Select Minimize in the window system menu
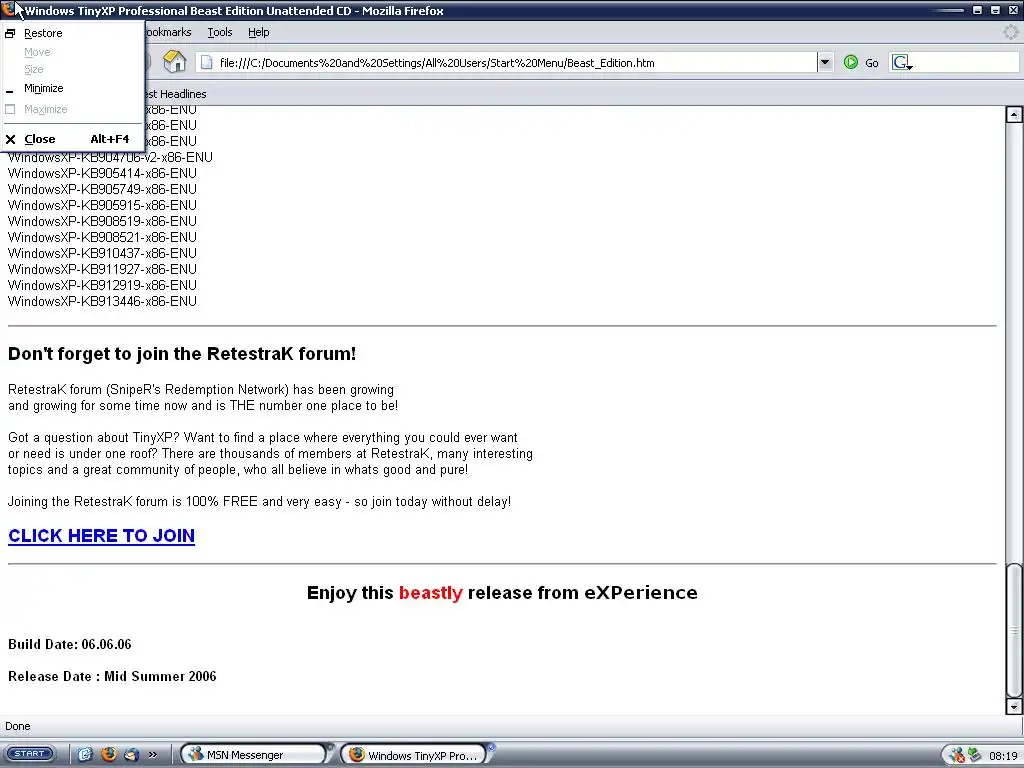Viewport: 1024px width, 768px height. 72,88
